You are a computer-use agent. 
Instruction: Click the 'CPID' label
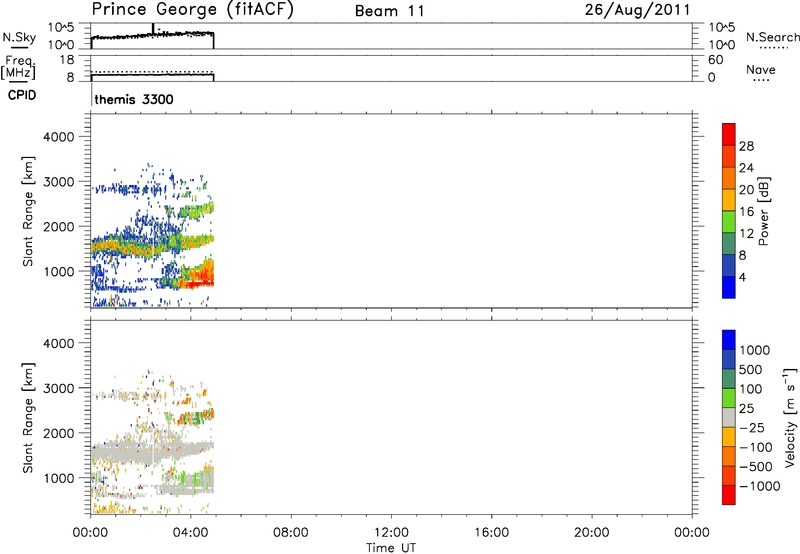(x=22, y=95)
